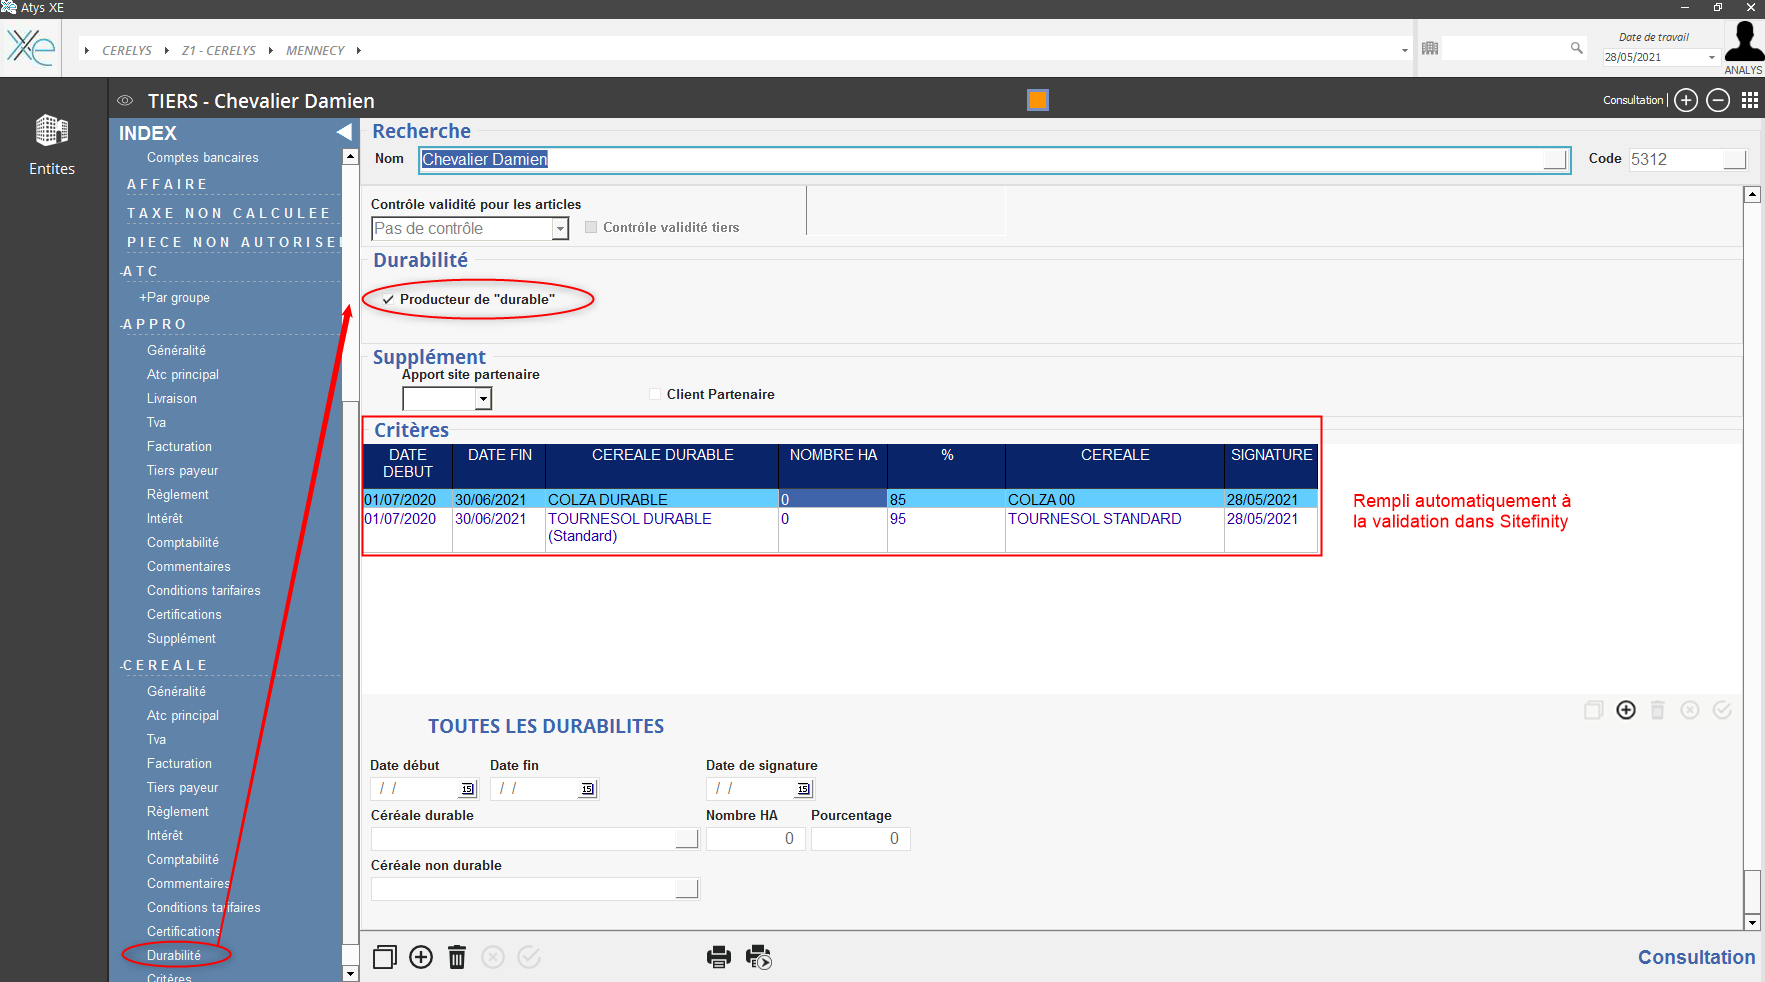Image resolution: width=1765 pixels, height=982 pixels.
Task: Click the orange square indicator in header
Action: 1038,100
